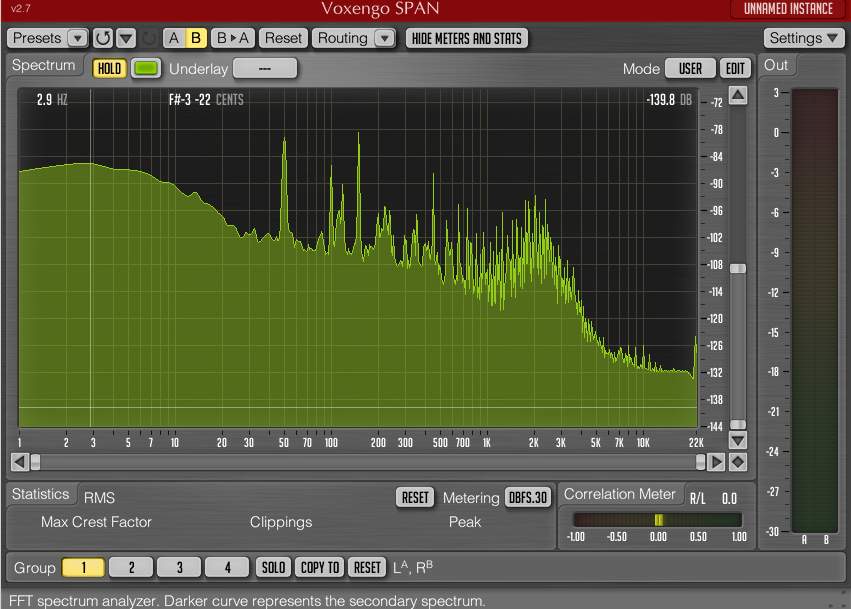851x609 pixels.
Task: Switch to state A in A/B comparison
Action: tap(174, 38)
